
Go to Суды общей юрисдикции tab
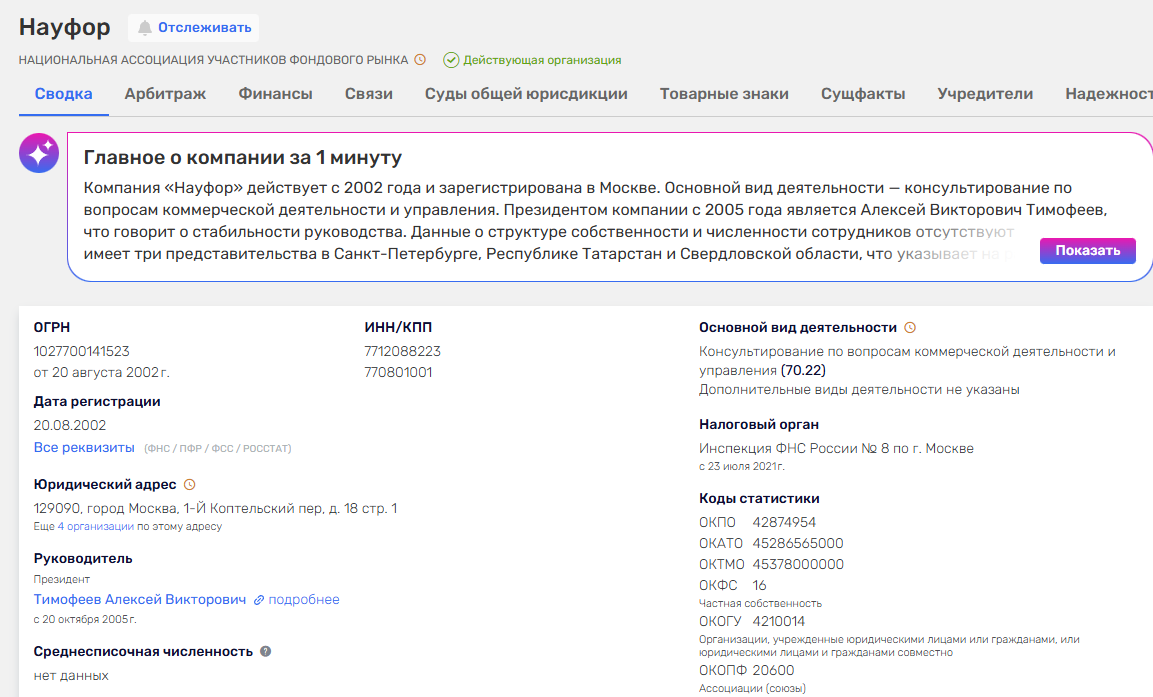(x=526, y=94)
